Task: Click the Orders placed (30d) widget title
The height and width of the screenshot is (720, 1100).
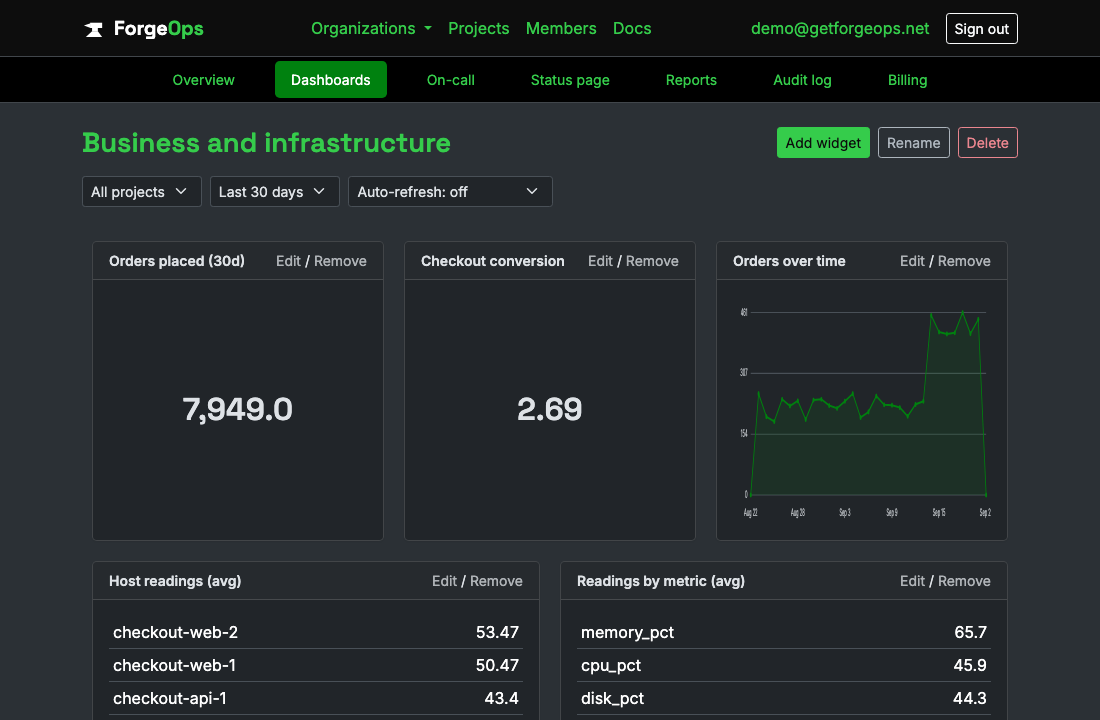Action: point(177,261)
